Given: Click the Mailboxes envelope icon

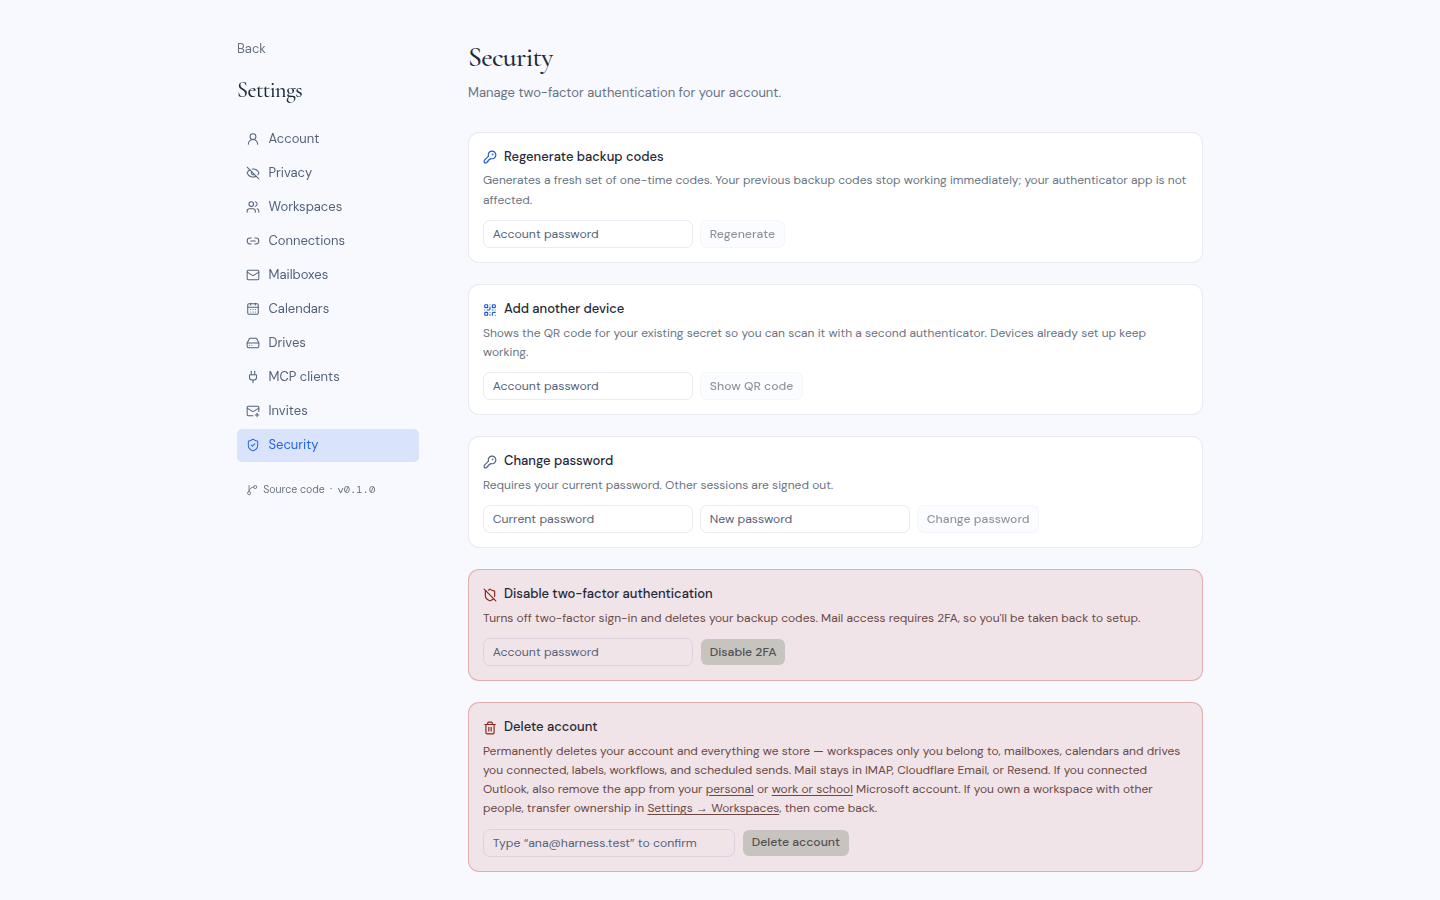Looking at the screenshot, I should (253, 275).
